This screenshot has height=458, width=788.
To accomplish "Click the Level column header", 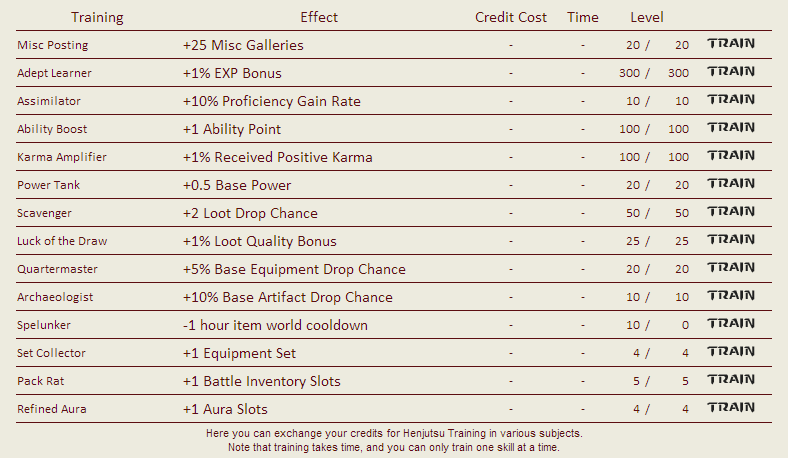I will pyautogui.click(x=647, y=17).
